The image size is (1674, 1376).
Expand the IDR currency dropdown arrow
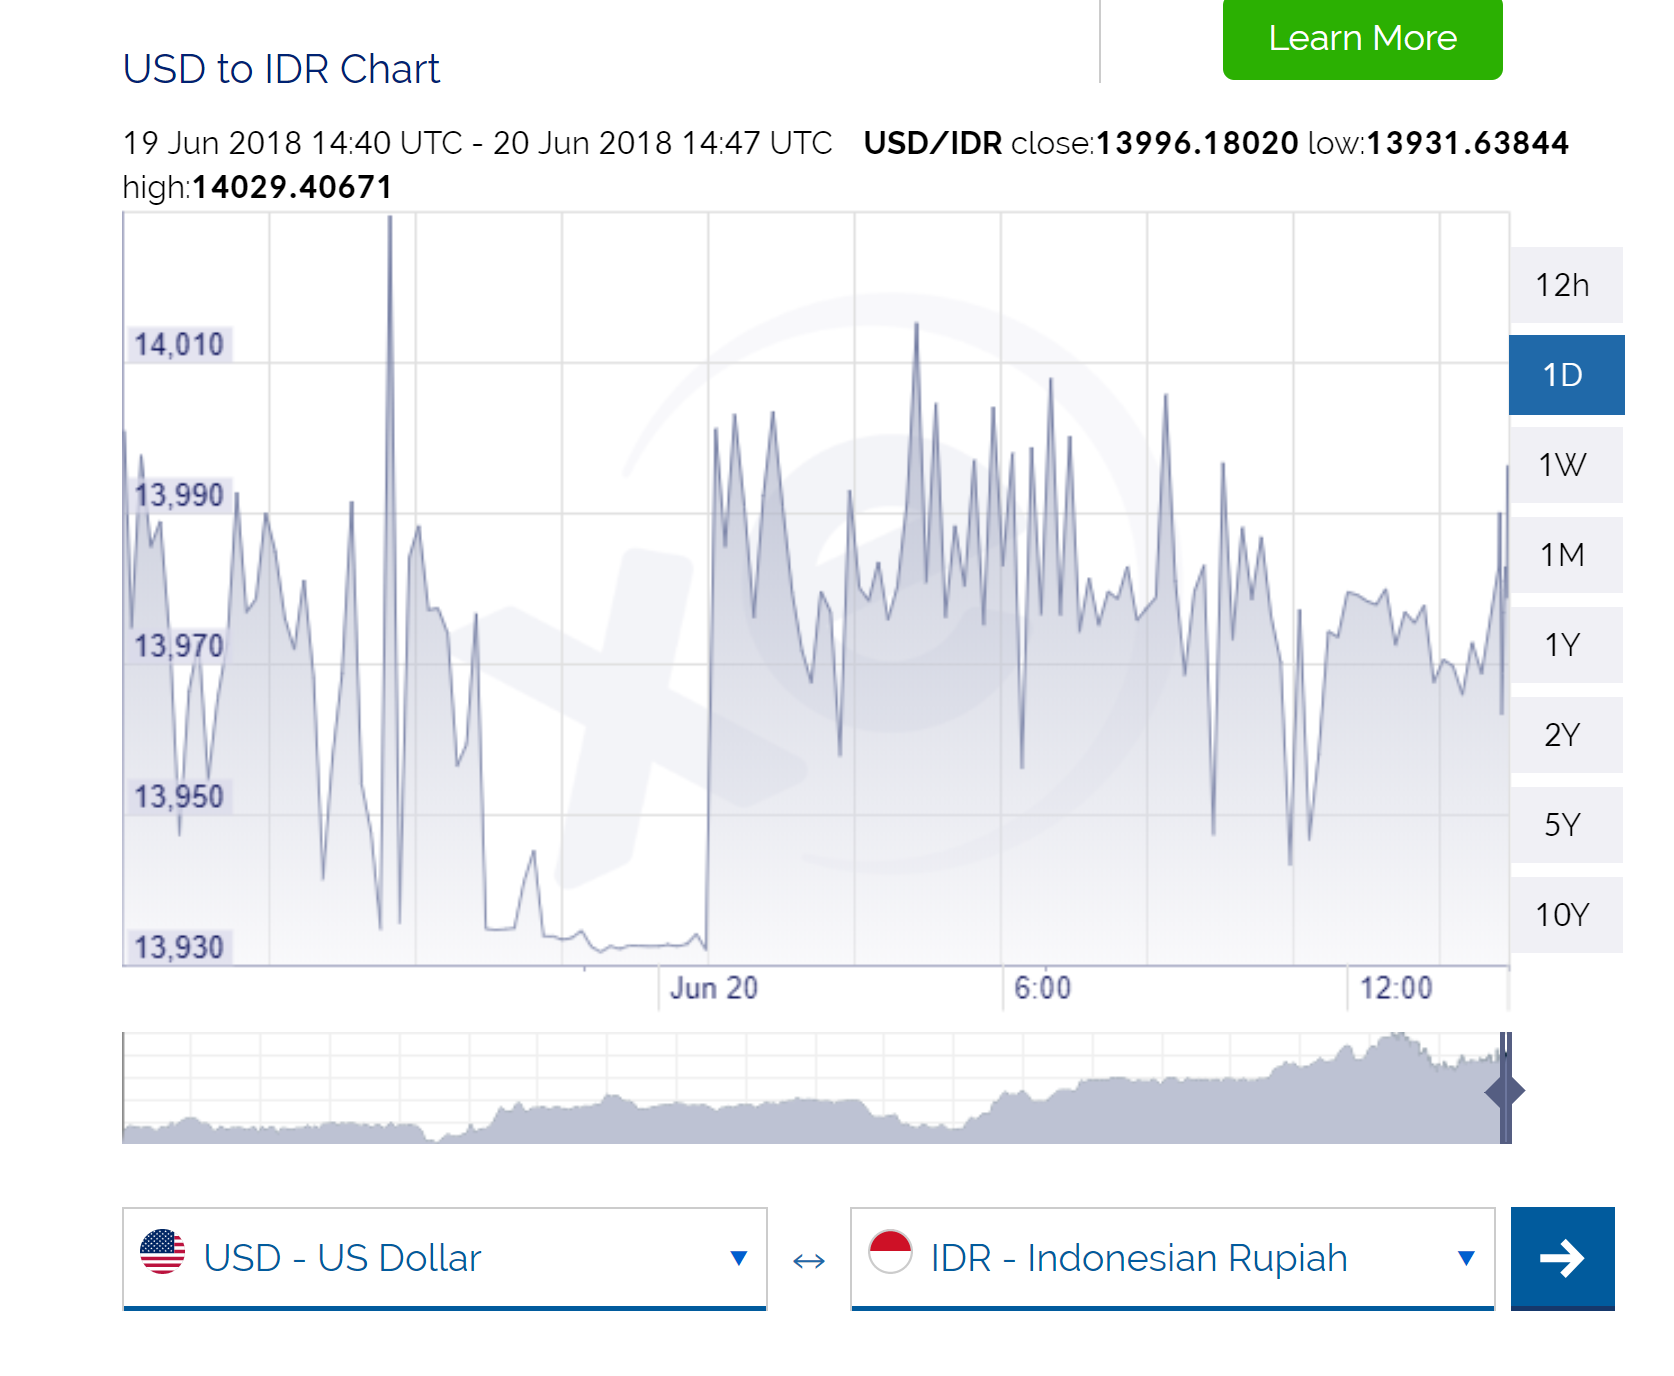point(1466,1258)
